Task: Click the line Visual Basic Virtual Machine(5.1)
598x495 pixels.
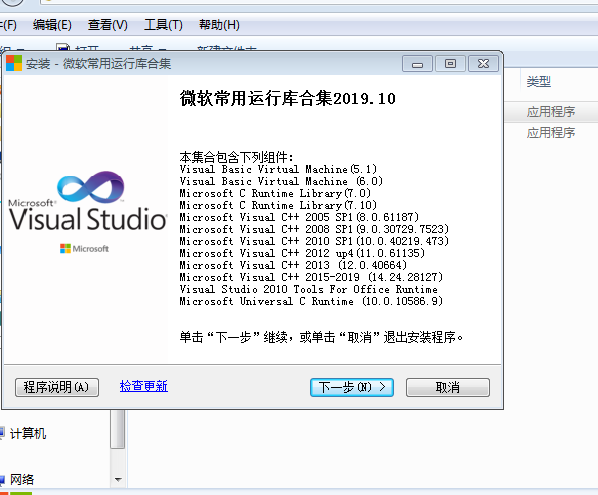Action: [x=278, y=169]
